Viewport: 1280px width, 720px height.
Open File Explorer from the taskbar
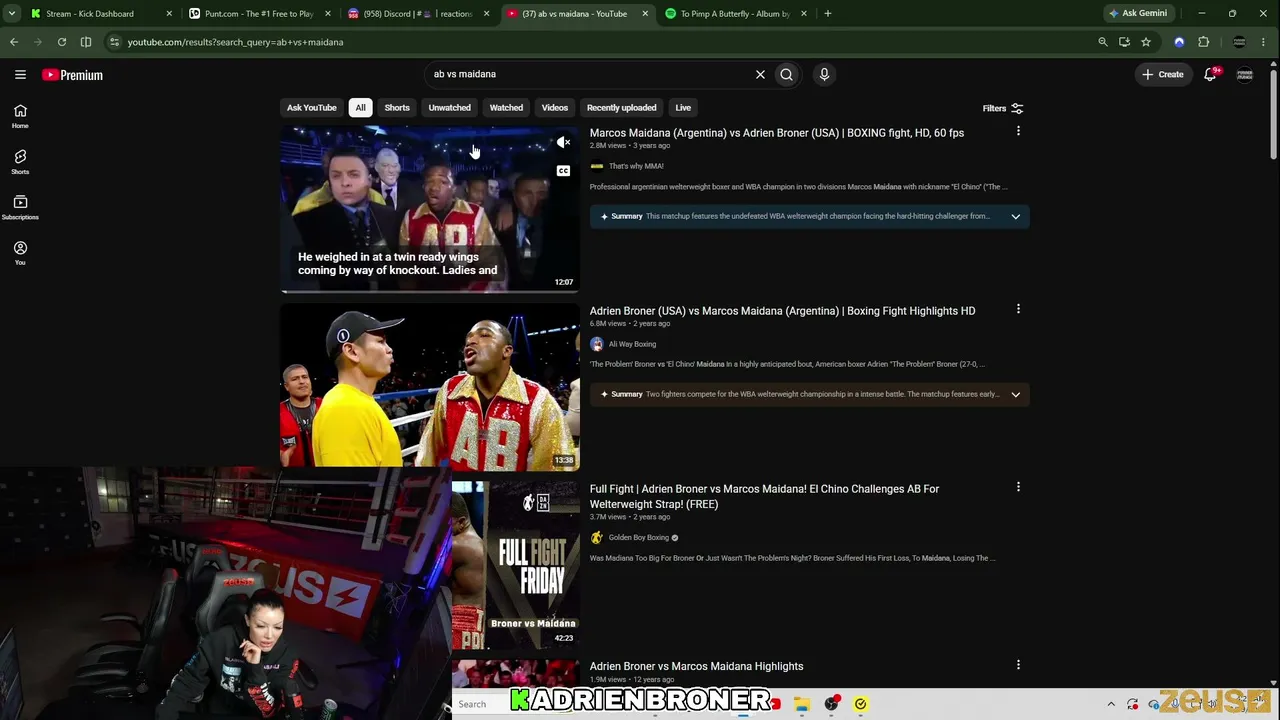[802, 704]
